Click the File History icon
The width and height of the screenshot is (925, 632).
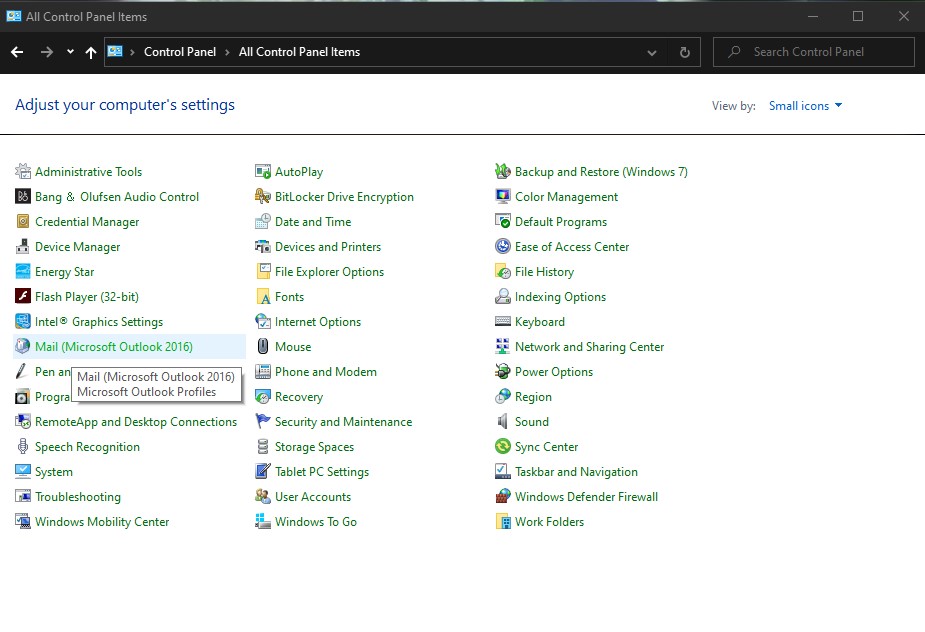503,271
